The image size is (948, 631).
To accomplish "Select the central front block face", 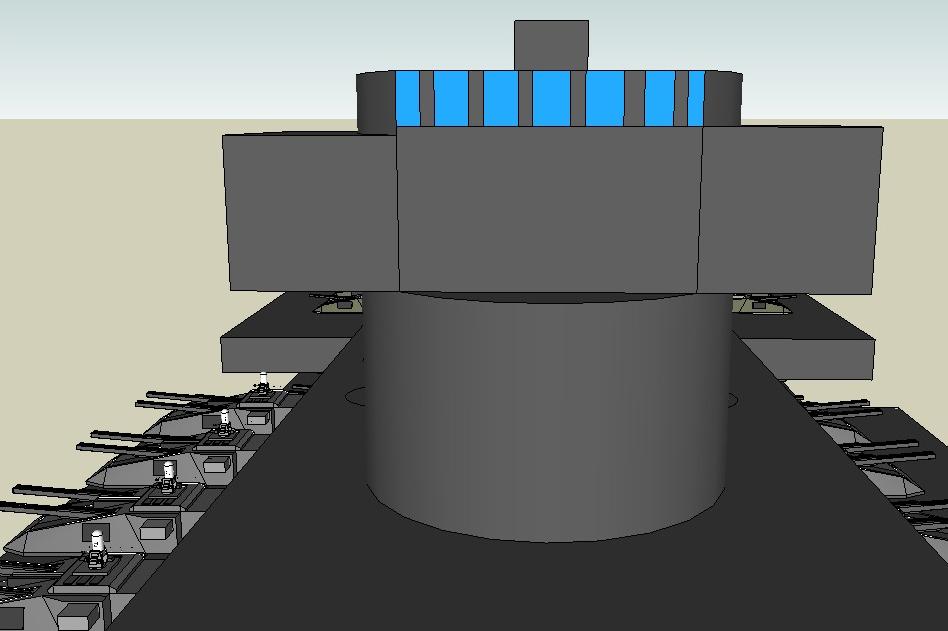I will 550,210.
